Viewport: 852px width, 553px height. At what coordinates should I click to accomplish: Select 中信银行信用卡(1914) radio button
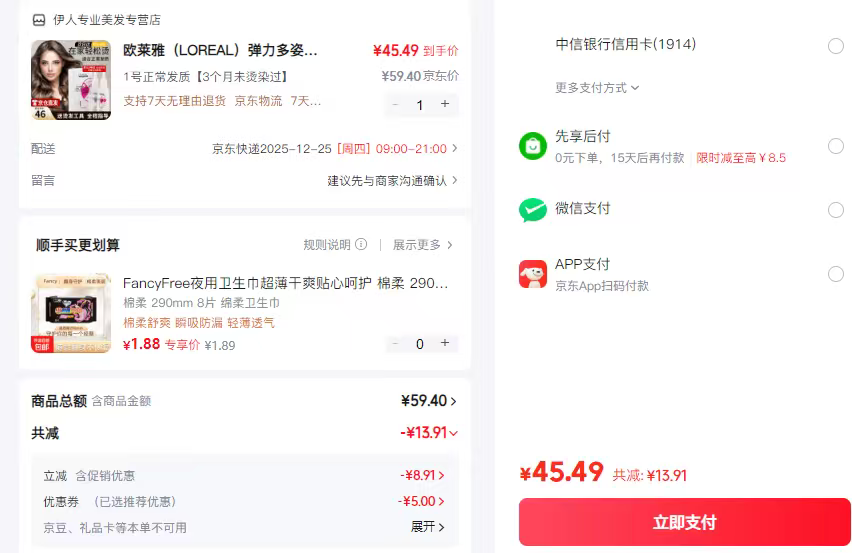pyautogui.click(x=836, y=46)
